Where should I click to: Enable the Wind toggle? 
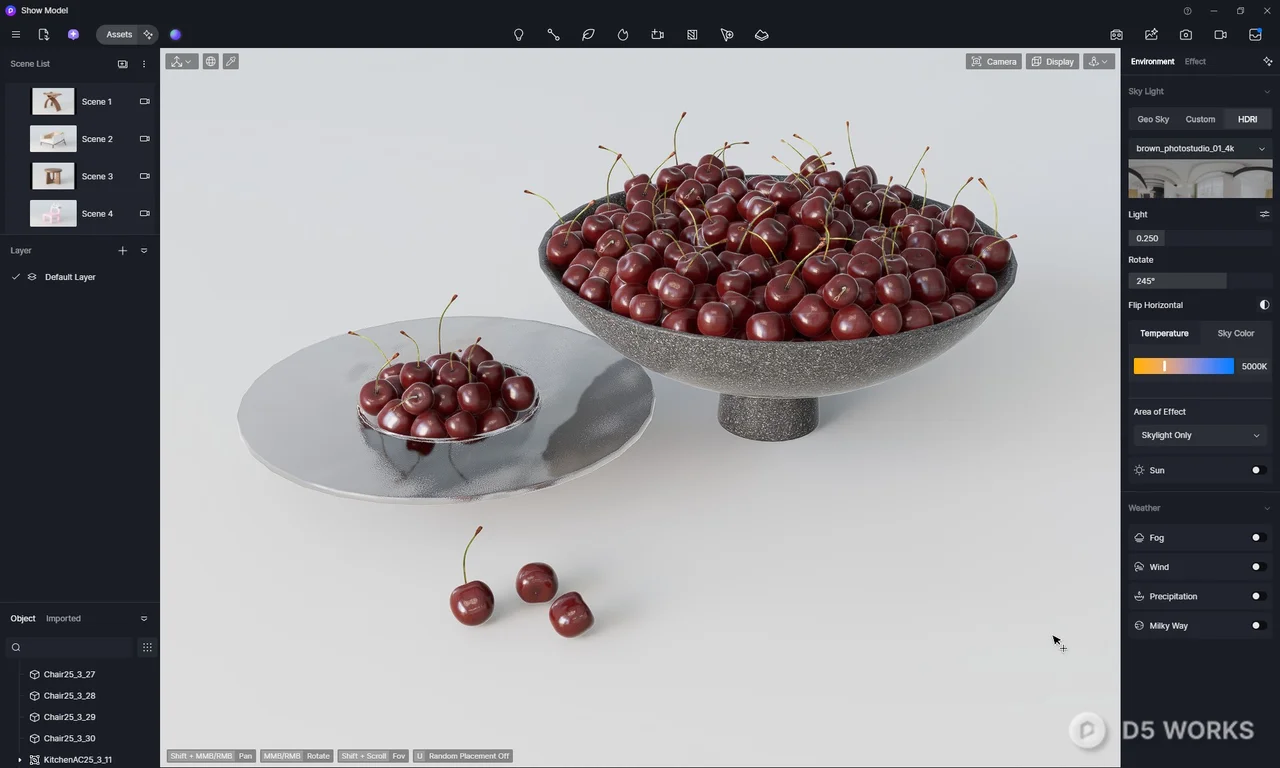point(1259,567)
